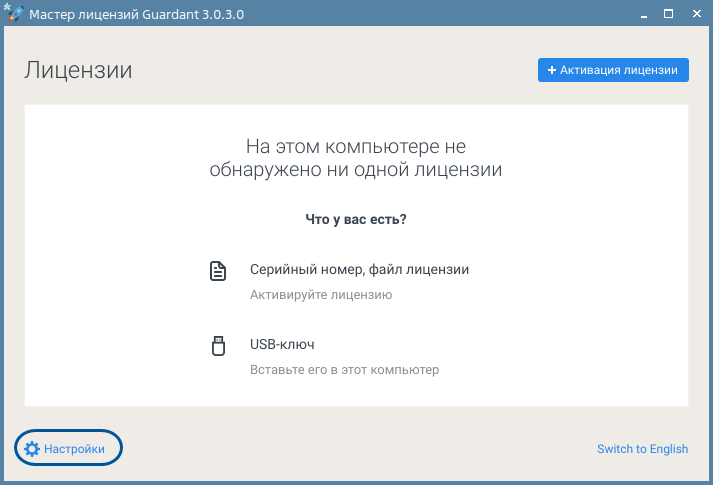
Task: Click the USB key icon
Action: tap(218, 346)
